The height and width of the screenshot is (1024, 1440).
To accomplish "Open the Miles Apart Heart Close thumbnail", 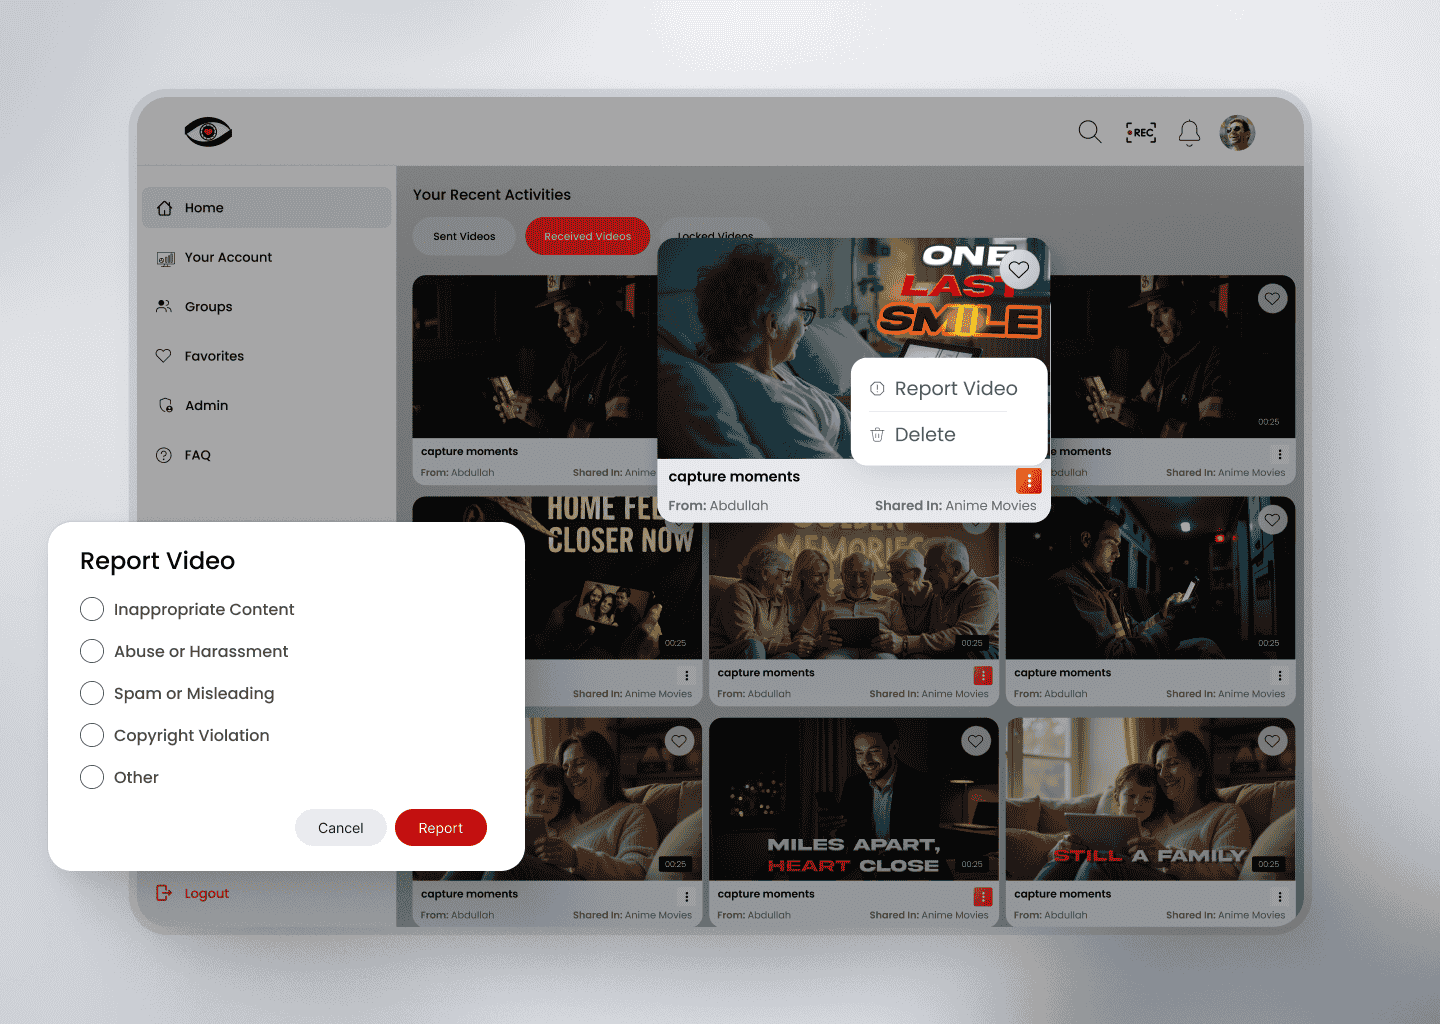I will [853, 800].
